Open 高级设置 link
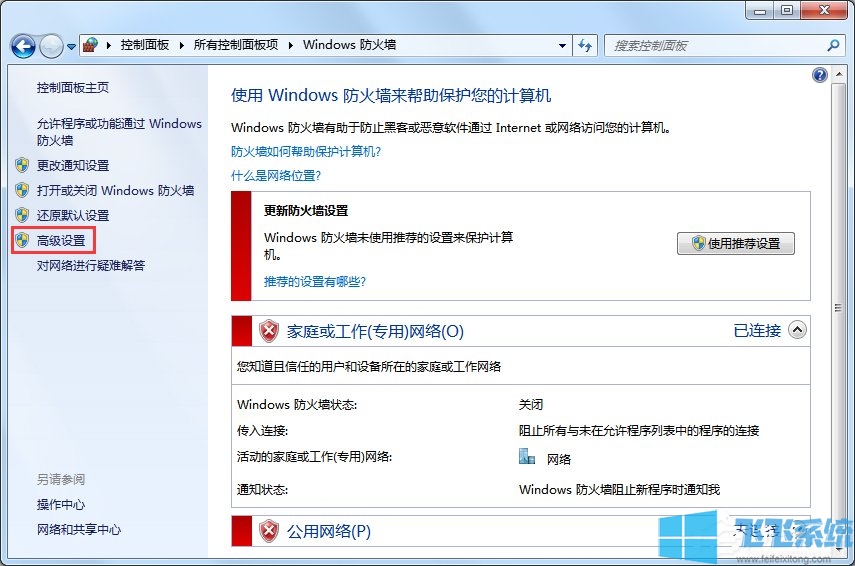The width and height of the screenshot is (855, 566). [x=61, y=240]
